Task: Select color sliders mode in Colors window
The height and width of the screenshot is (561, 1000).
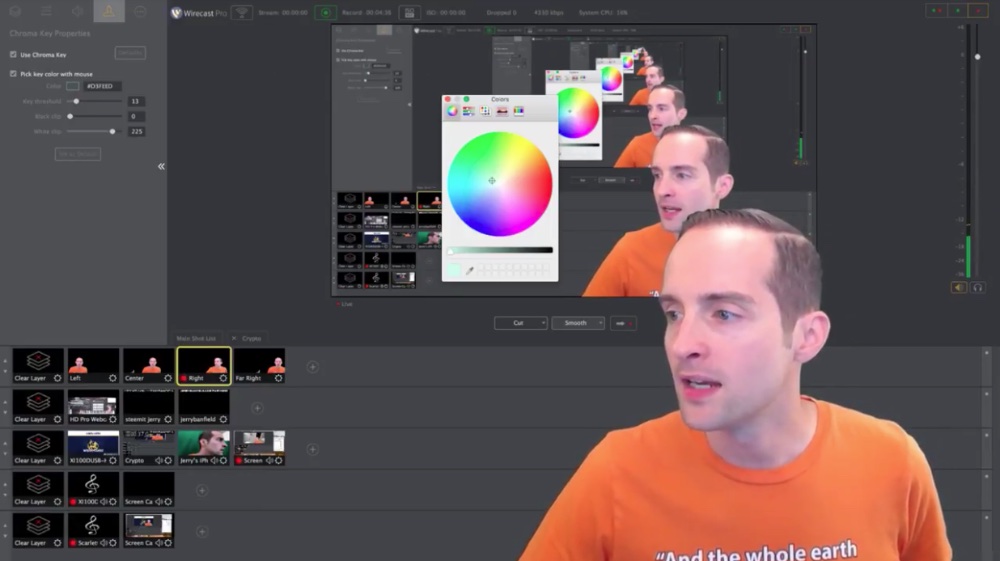Action: click(469, 111)
